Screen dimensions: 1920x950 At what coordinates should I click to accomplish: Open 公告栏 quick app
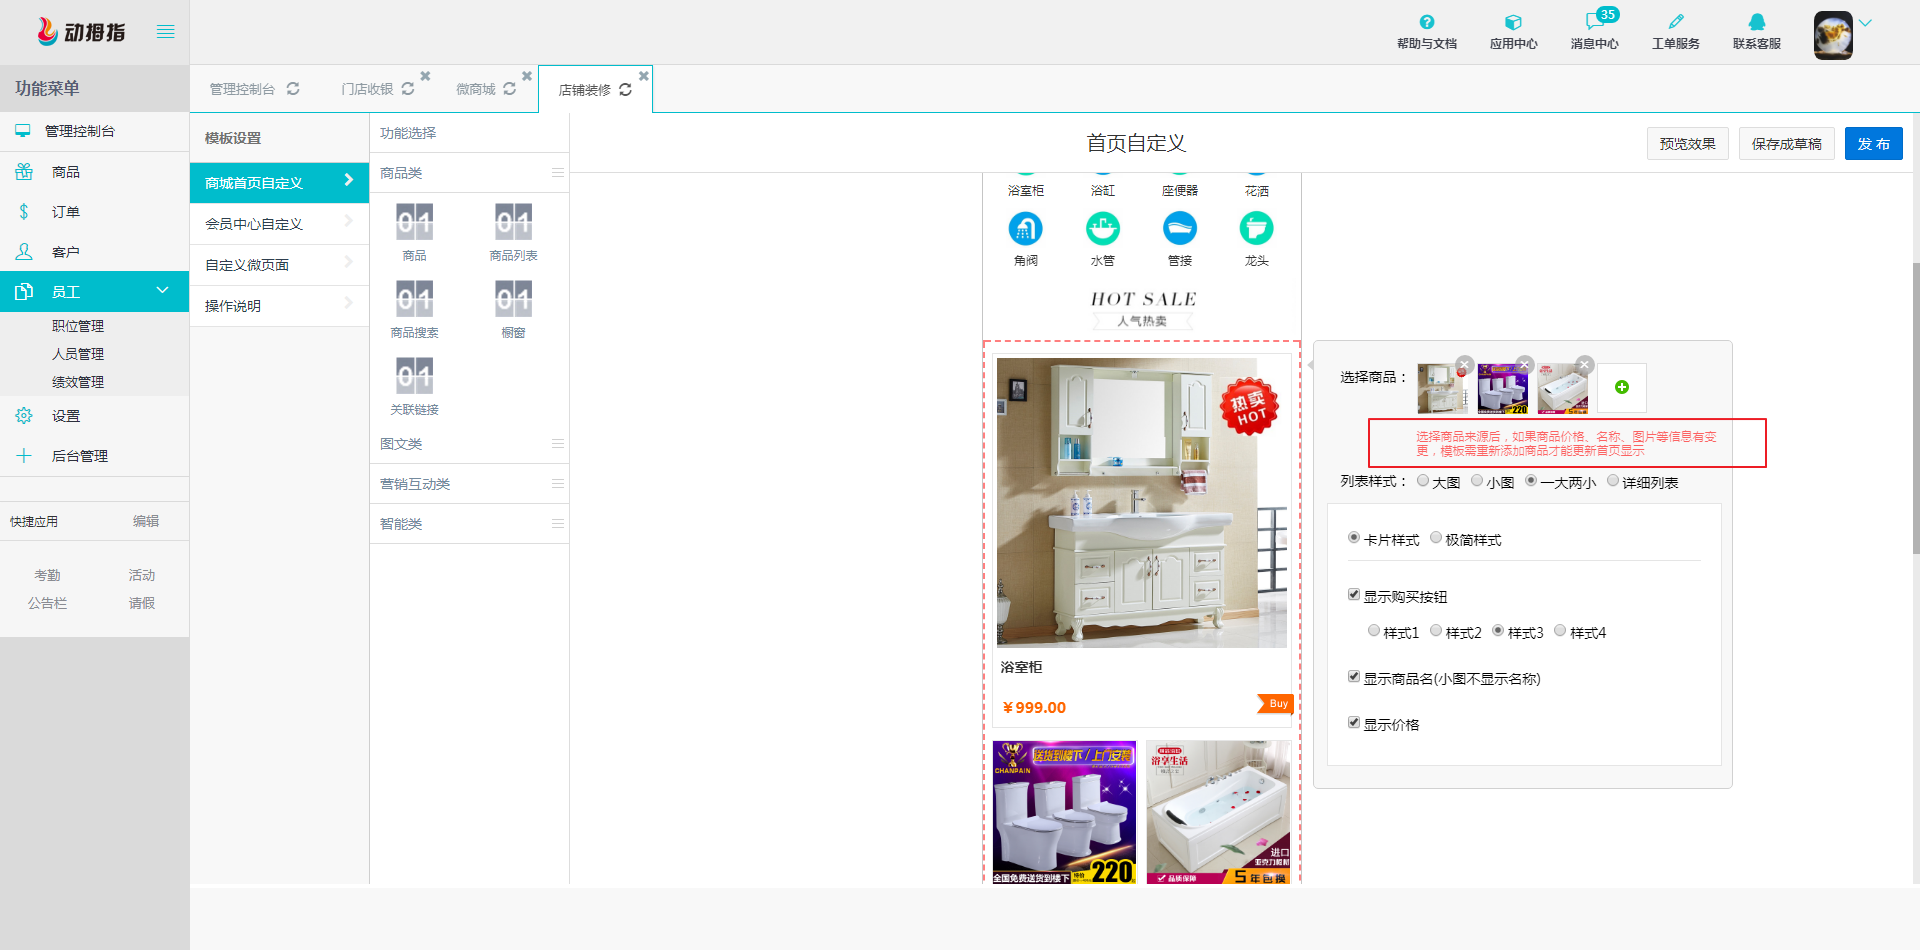click(x=47, y=603)
